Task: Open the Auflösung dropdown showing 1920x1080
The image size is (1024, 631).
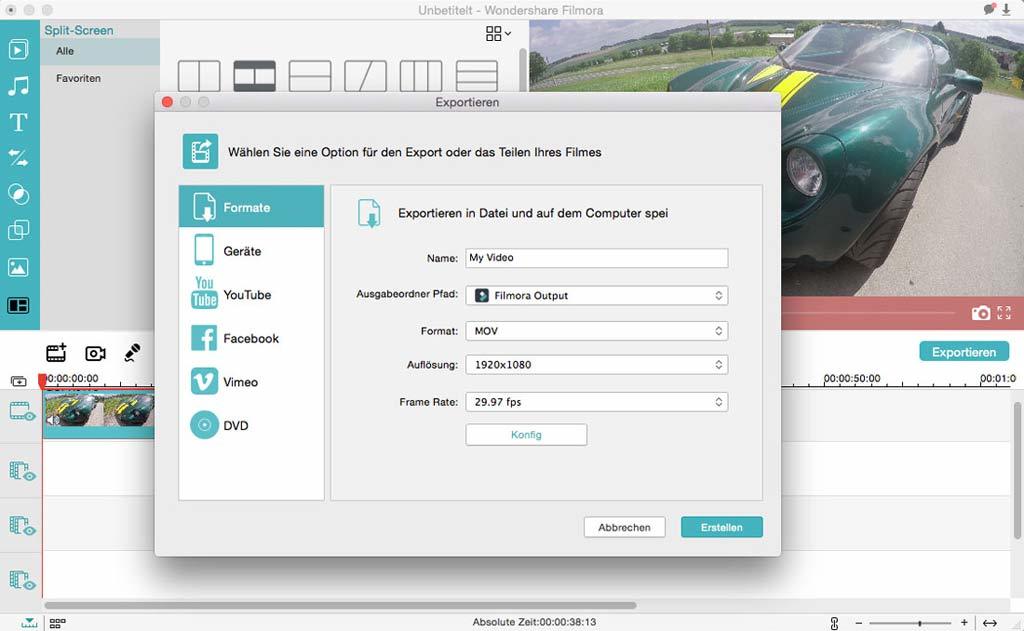Action: point(596,364)
